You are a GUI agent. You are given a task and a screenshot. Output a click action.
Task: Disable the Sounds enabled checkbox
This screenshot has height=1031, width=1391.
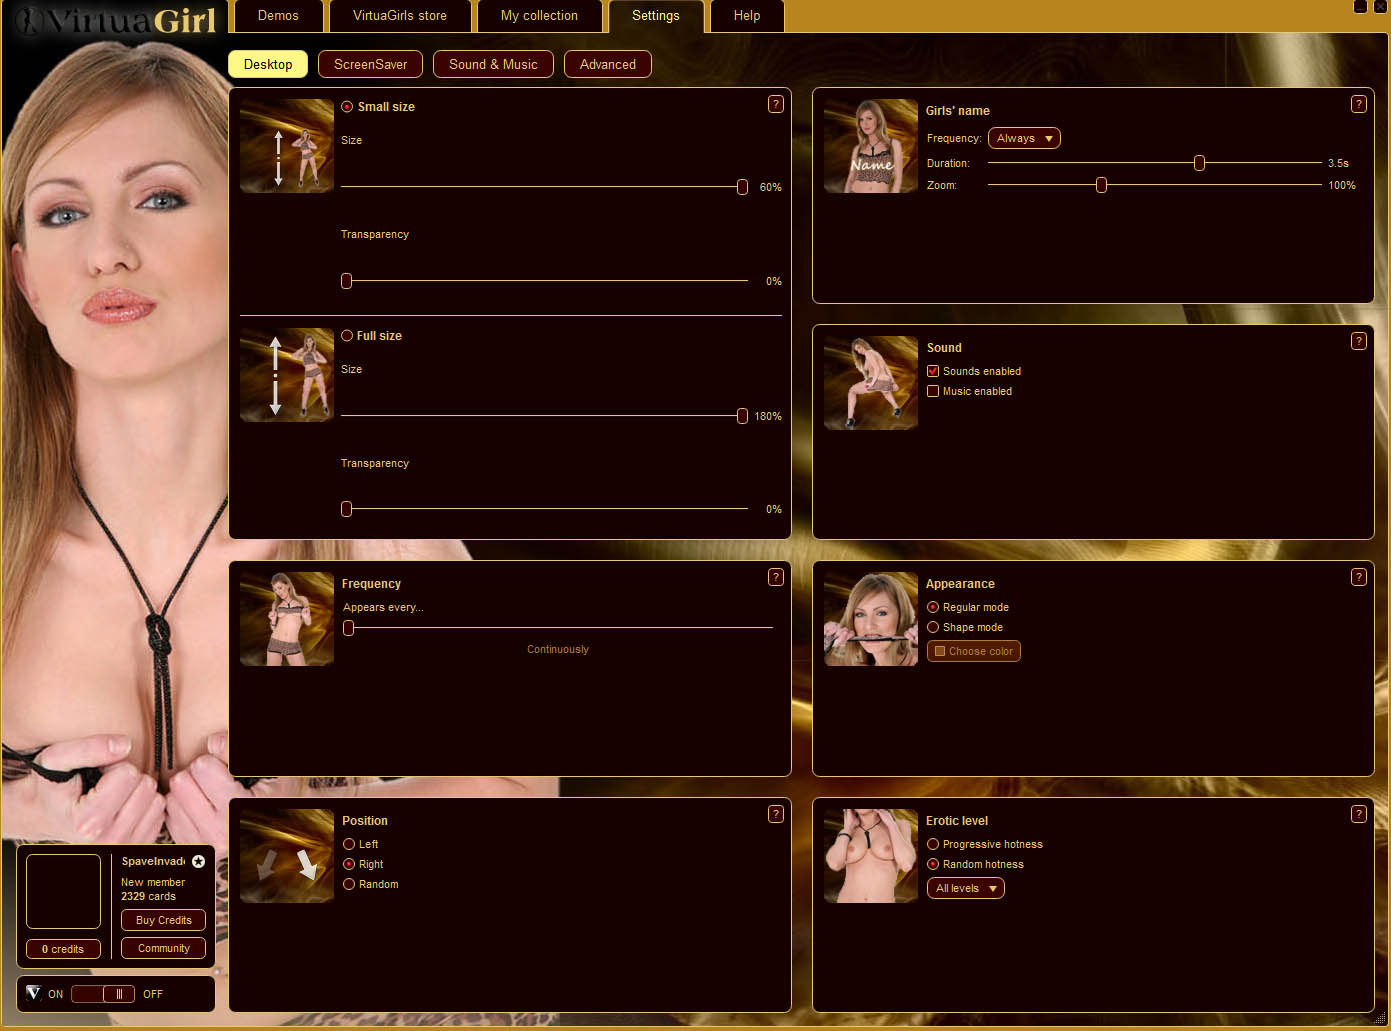pos(933,371)
